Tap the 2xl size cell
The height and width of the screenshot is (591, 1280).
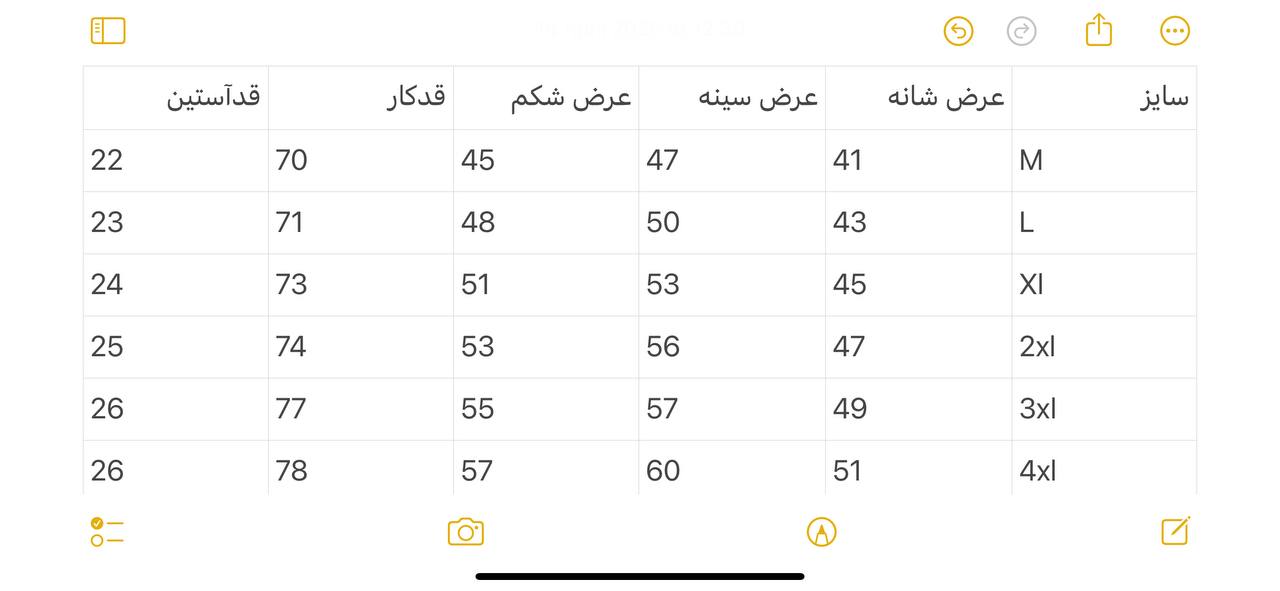[x=1104, y=347]
